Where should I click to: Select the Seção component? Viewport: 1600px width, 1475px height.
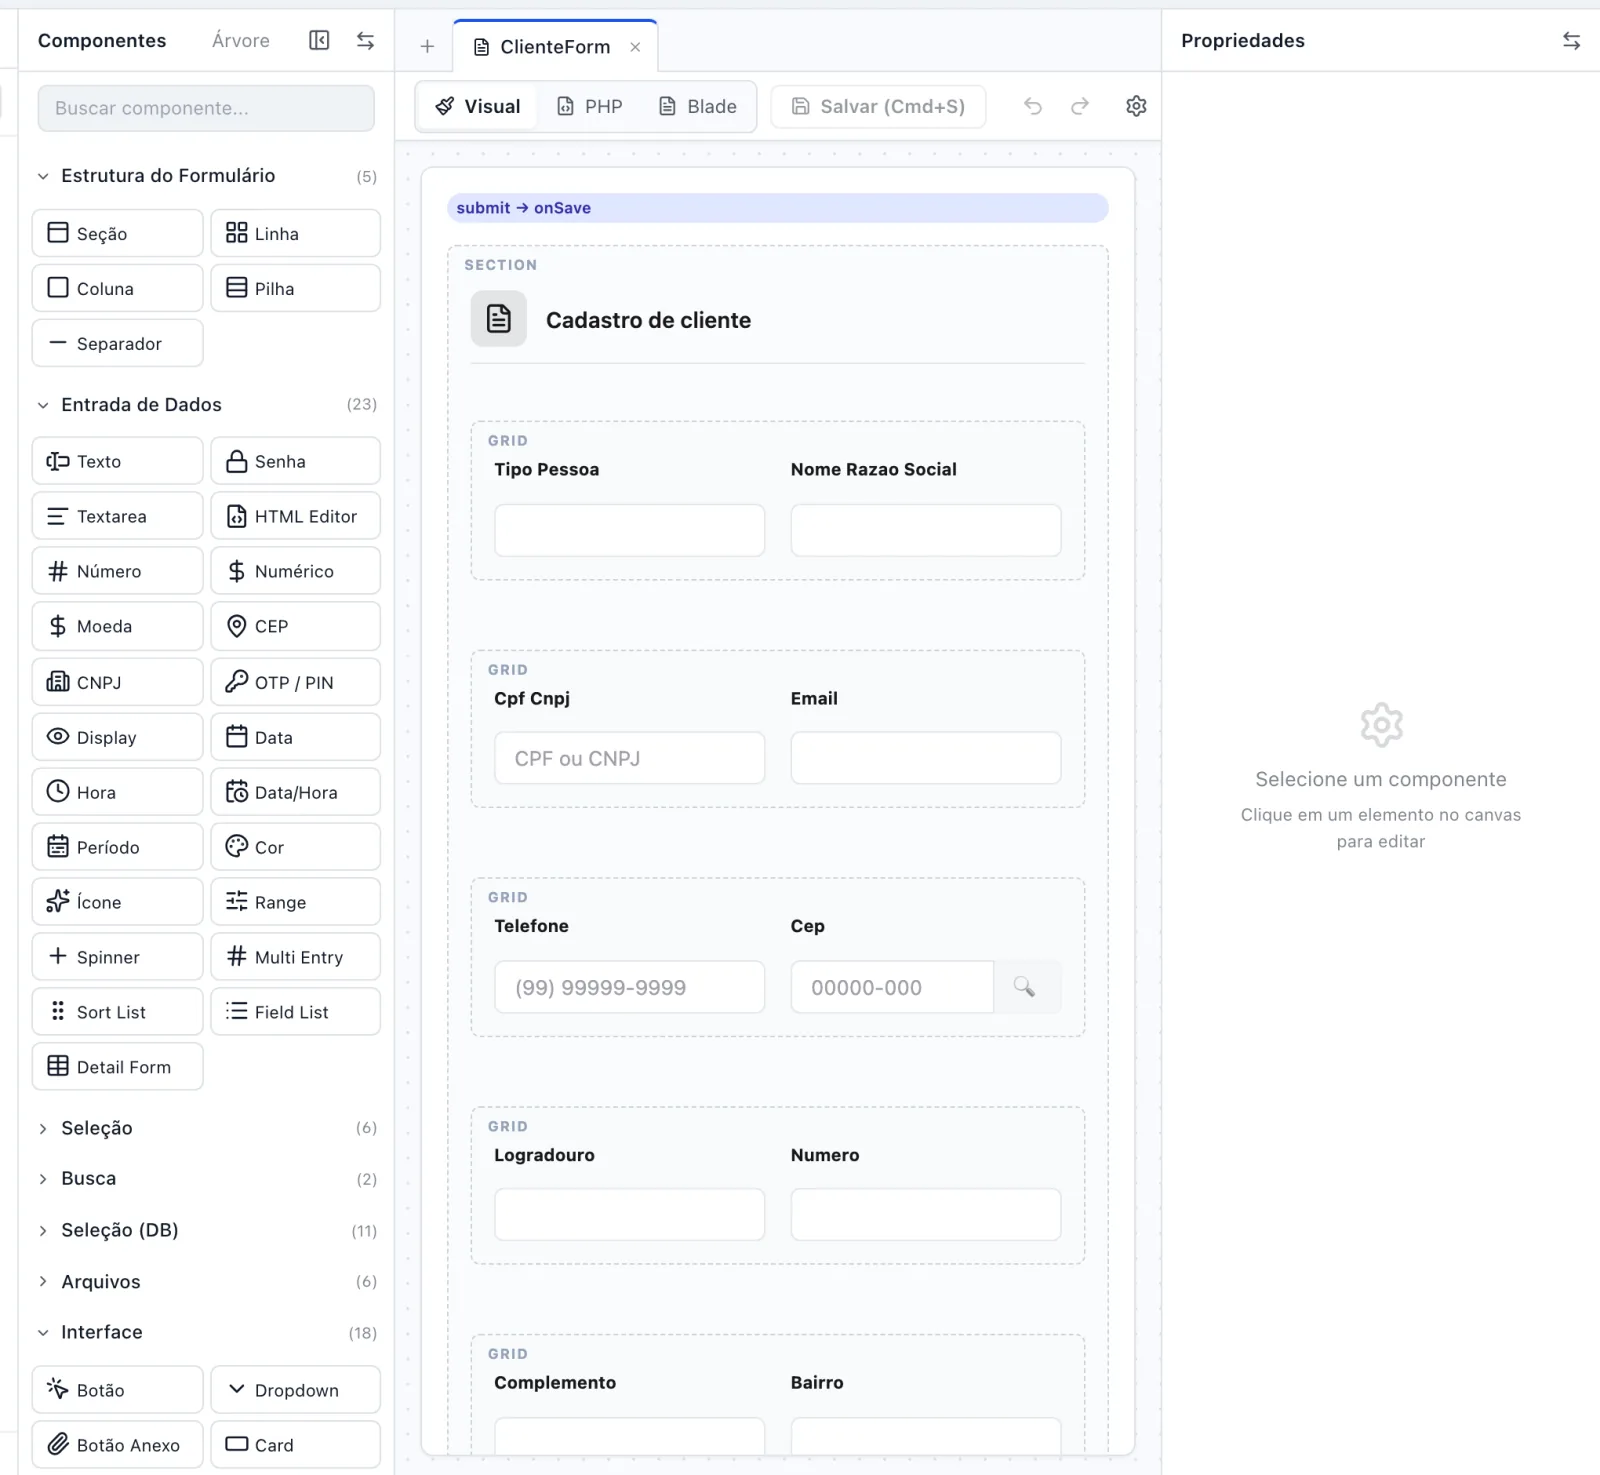[x=118, y=233]
